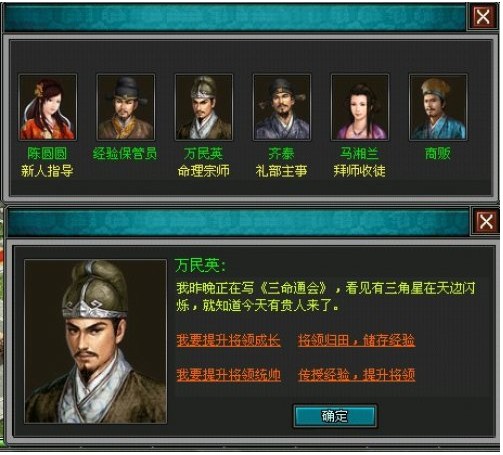The height and width of the screenshot is (455, 503).
Task: Open the 将领归田，储存经验 link
Action: click(x=356, y=341)
